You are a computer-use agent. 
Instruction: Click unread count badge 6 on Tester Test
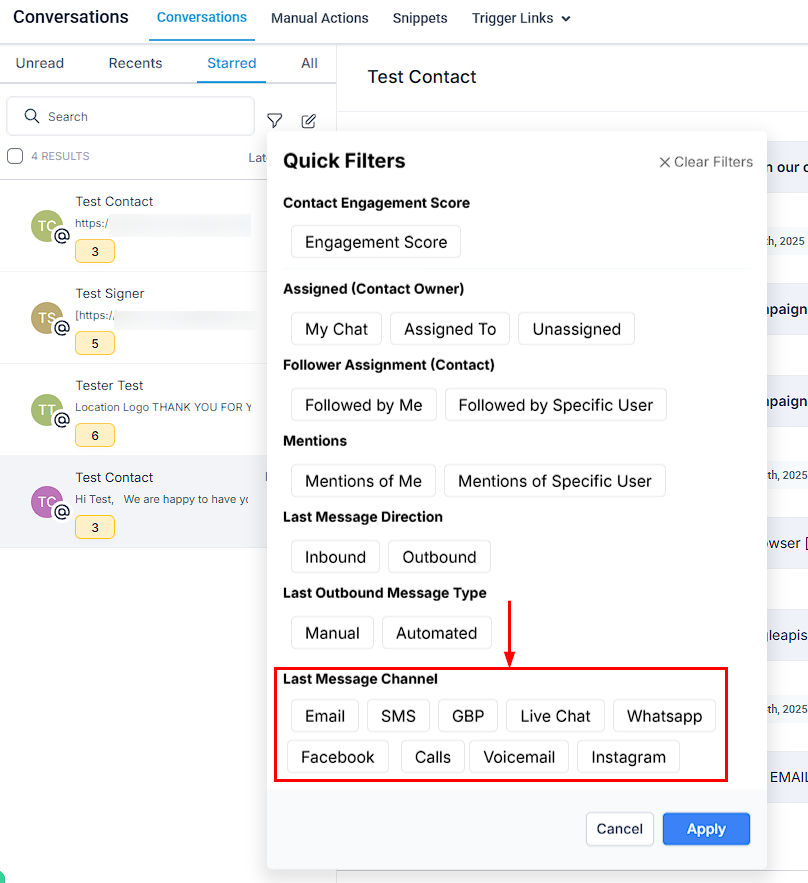pyautogui.click(x=95, y=435)
